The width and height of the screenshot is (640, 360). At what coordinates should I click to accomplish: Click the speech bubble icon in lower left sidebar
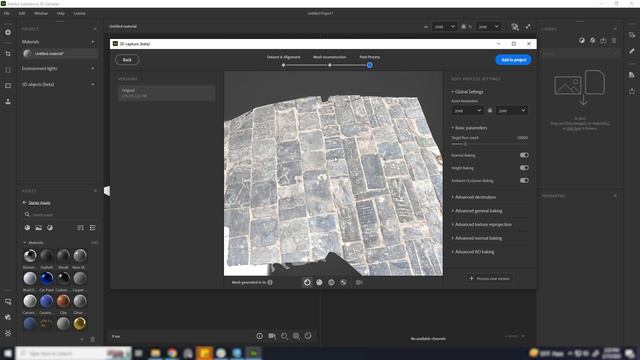click(x=8, y=302)
